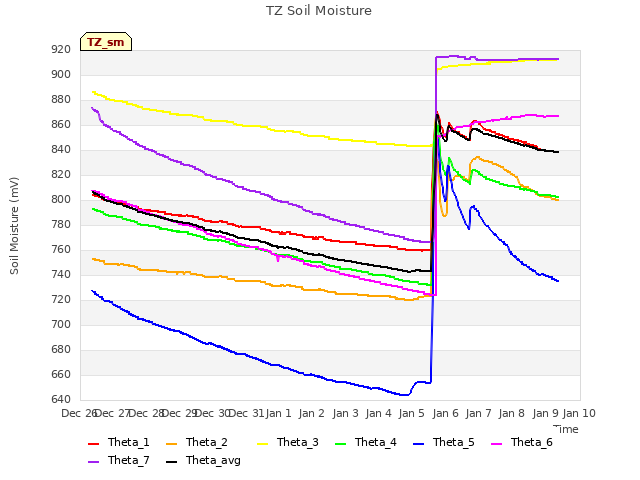Click the 800 y-axis tick label
640x480 pixels.
61,200
